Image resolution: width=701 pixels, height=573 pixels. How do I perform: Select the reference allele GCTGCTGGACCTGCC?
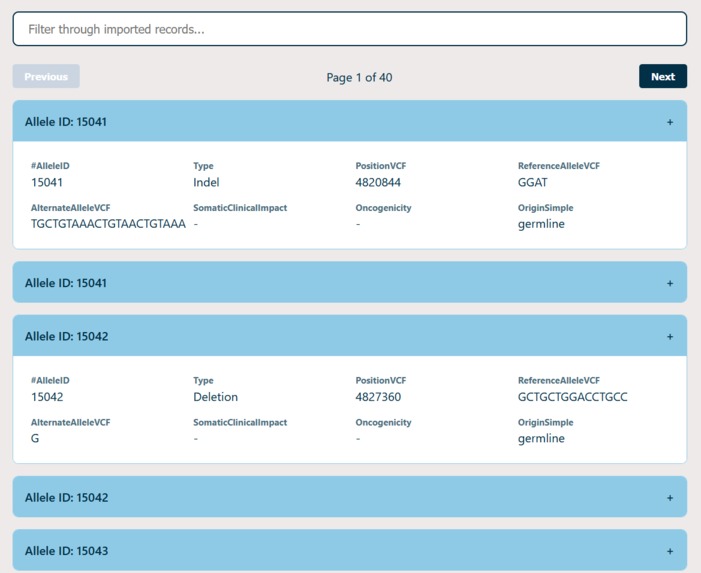(572, 397)
